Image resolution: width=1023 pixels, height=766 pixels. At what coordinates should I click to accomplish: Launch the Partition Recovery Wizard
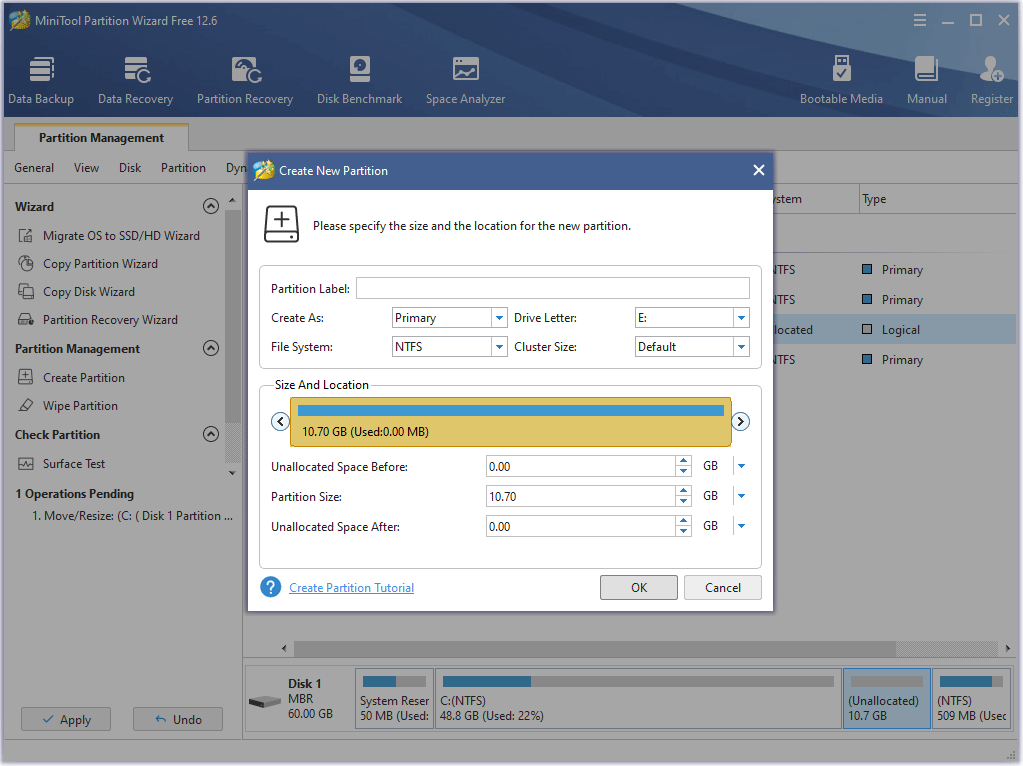click(x=98, y=320)
